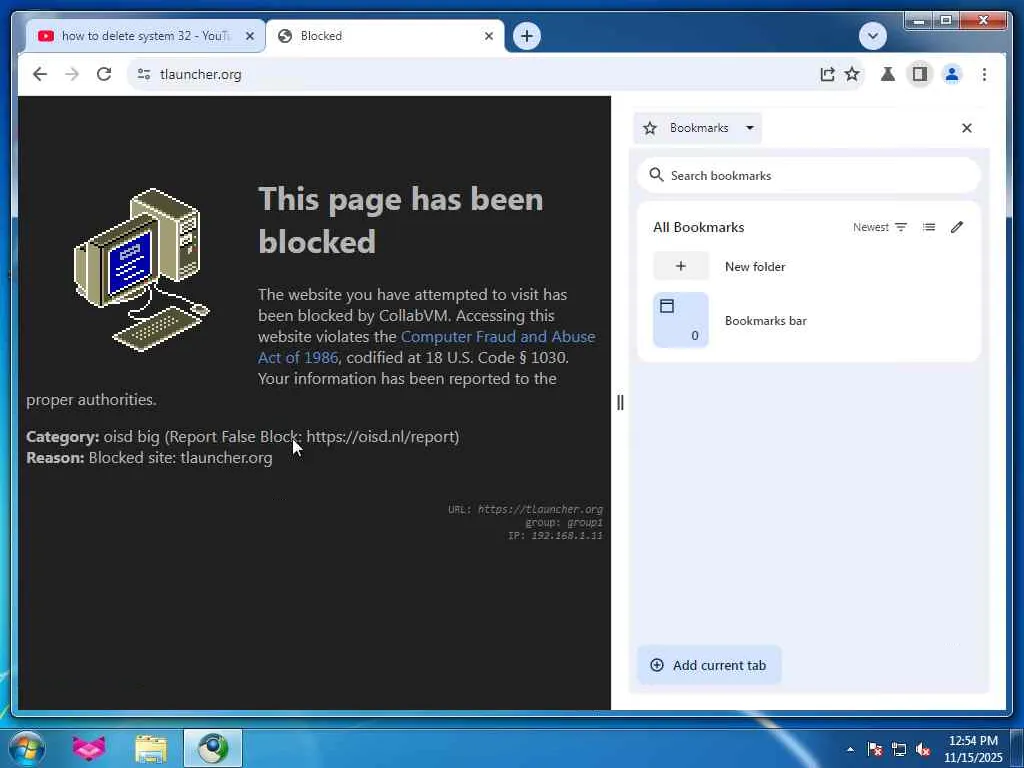
Task: Bookmark this tab with the star icon
Action: coord(852,74)
